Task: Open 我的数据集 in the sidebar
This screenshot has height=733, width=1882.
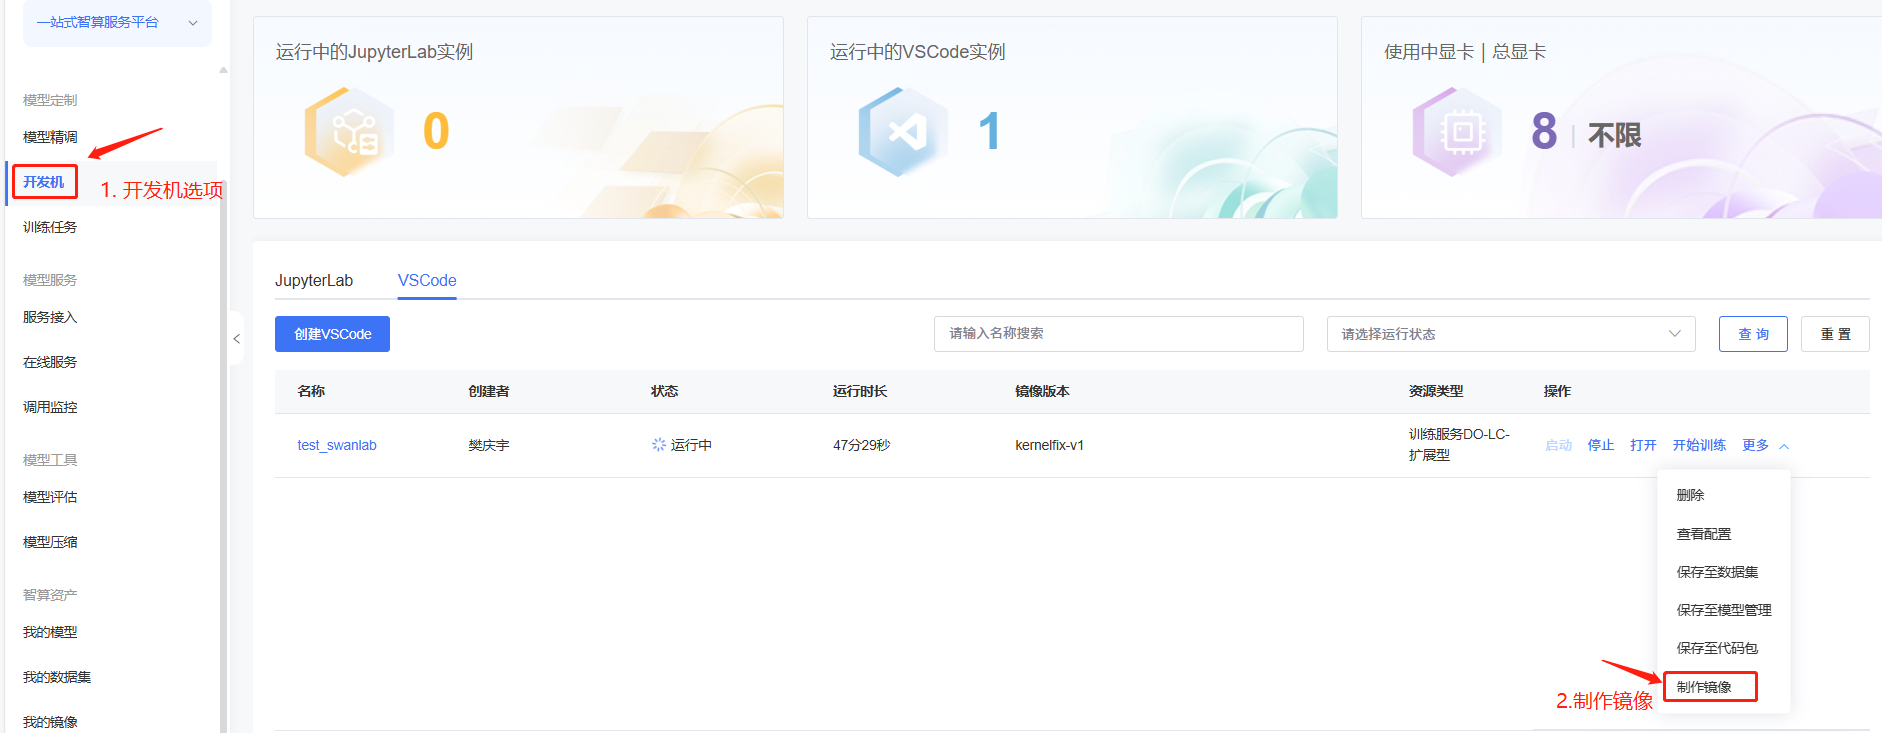Action: pos(57,677)
